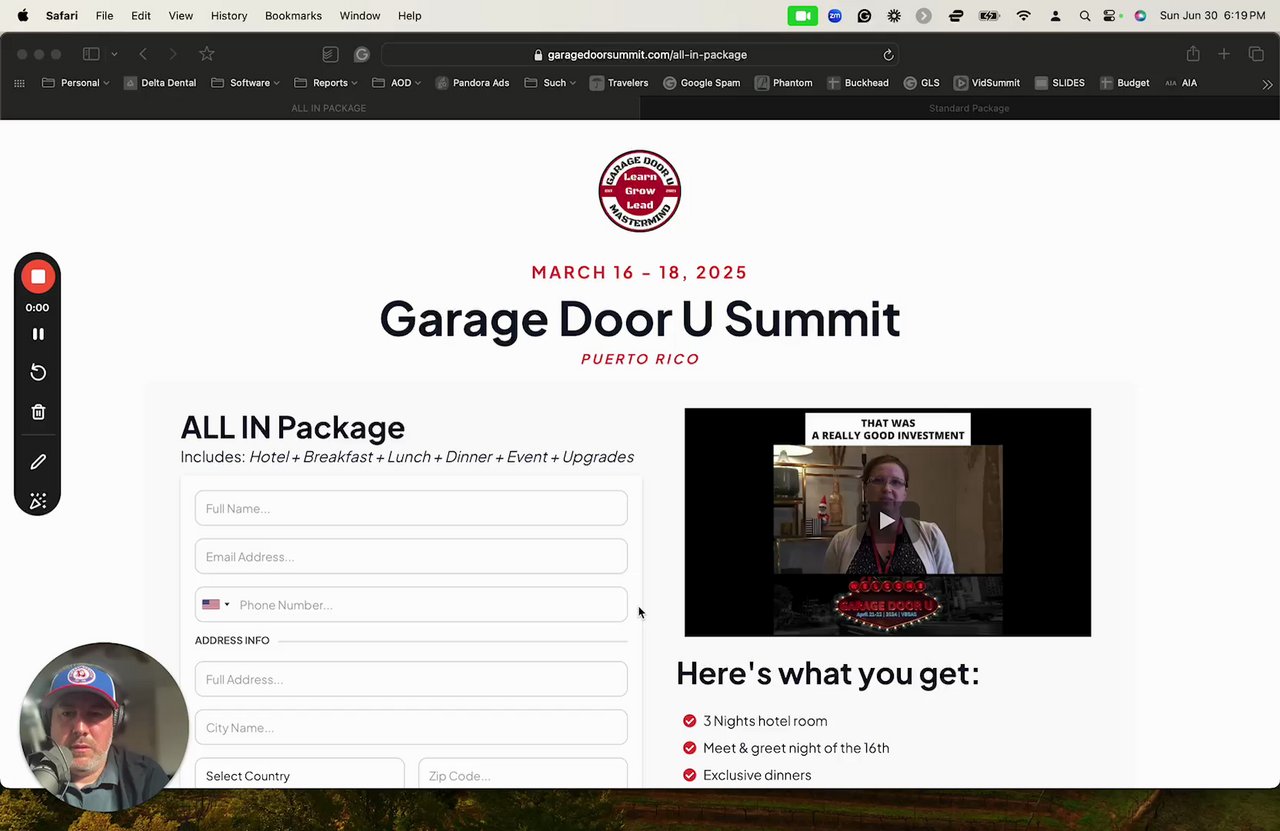Pause the recording
This screenshot has height=831, width=1280.
coord(38,334)
